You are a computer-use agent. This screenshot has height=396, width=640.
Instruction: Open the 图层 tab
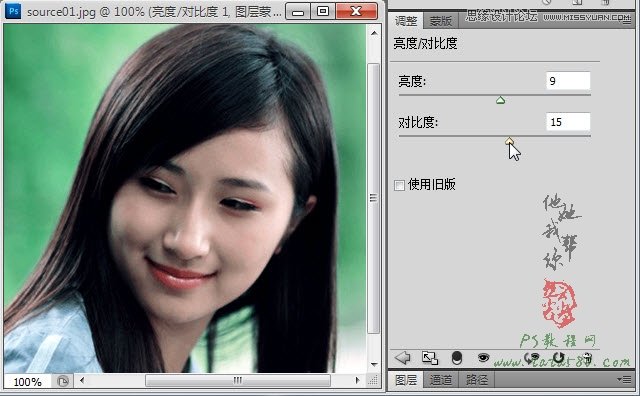coord(406,380)
